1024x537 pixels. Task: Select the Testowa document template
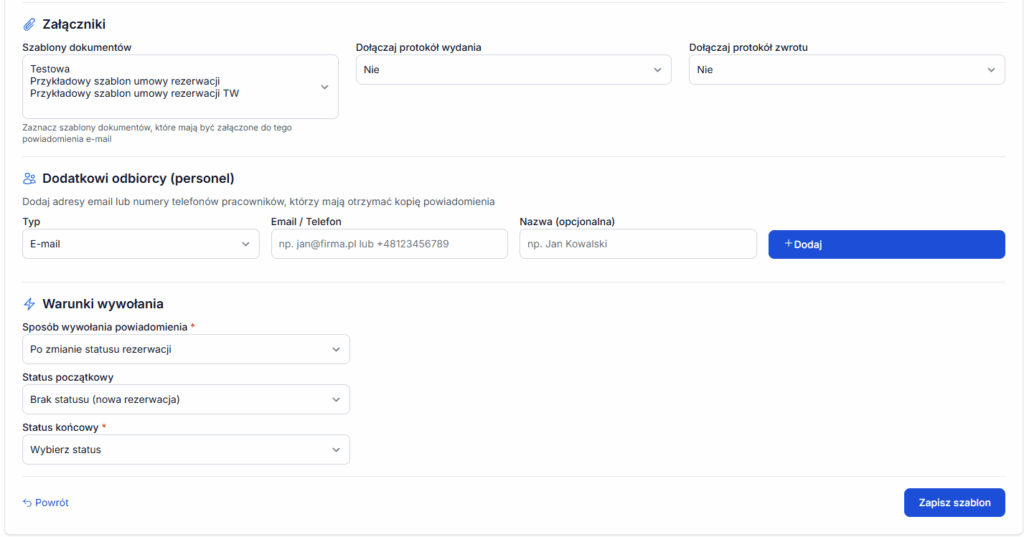tap(50, 68)
